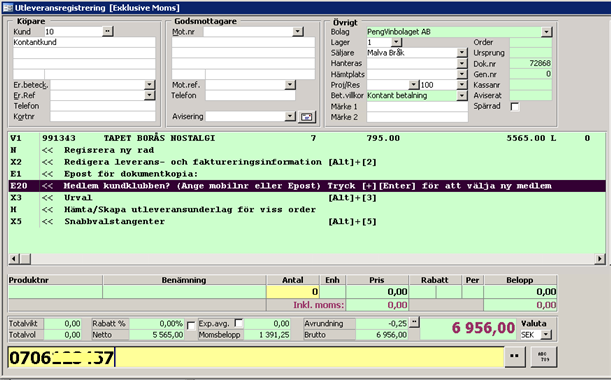Image resolution: width=611 pixels, height=380 pixels.
Task: Open the Valuta SEK dropdown
Action: click(546, 334)
